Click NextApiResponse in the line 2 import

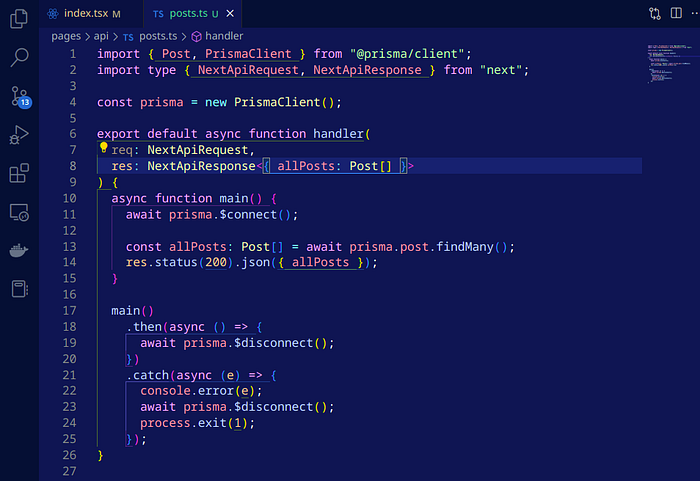click(367, 70)
